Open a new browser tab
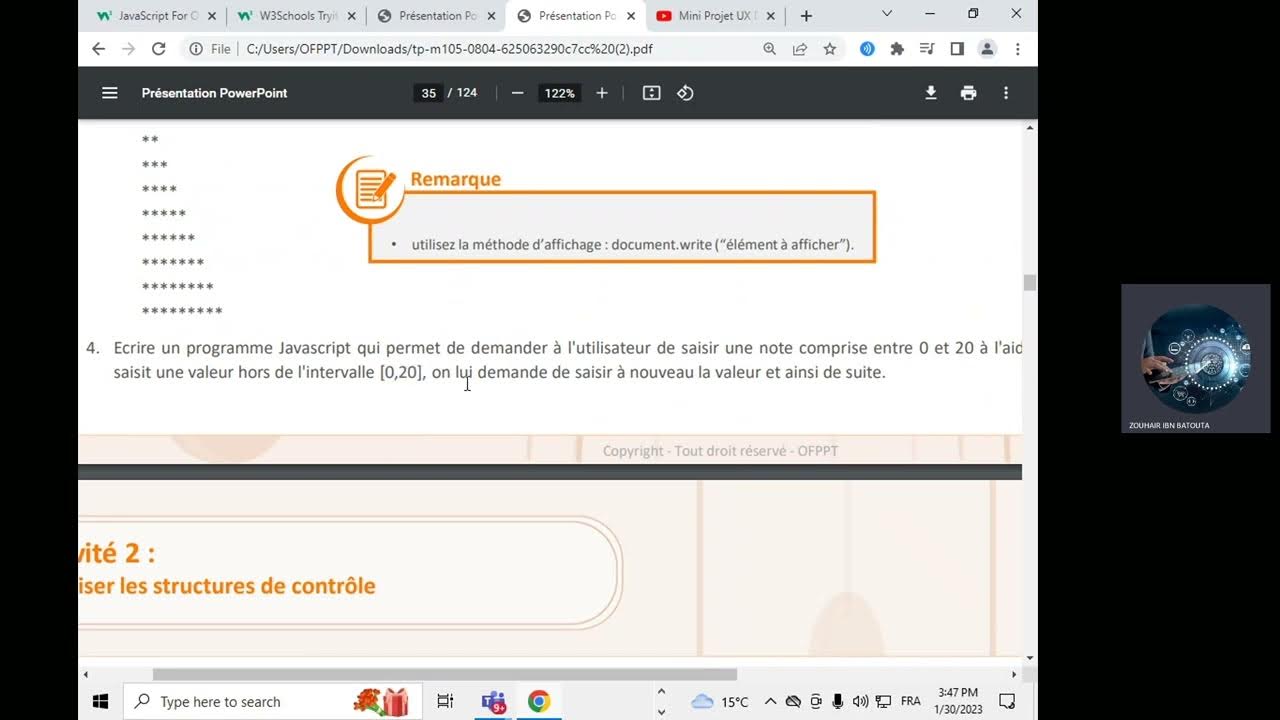Viewport: 1280px width, 720px height. 806,16
